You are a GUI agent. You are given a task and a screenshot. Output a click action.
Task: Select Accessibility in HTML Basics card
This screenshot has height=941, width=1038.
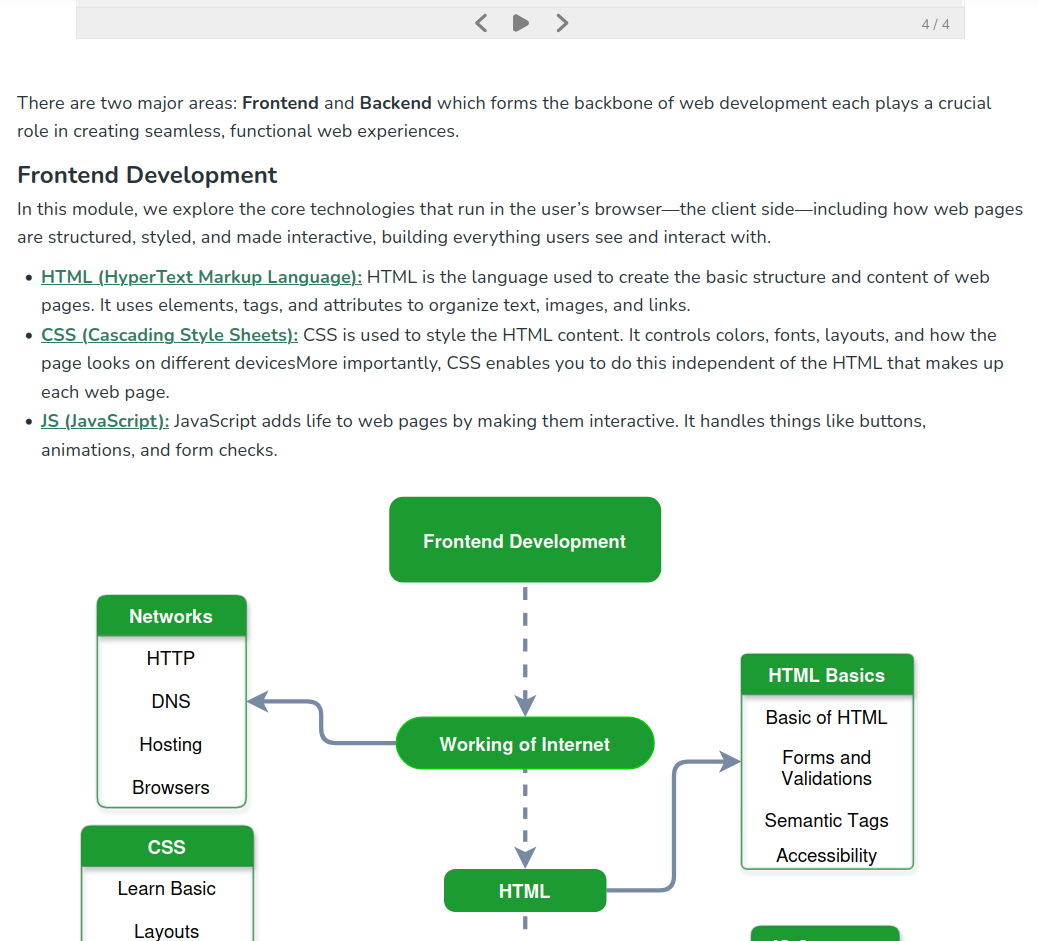coord(826,856)
